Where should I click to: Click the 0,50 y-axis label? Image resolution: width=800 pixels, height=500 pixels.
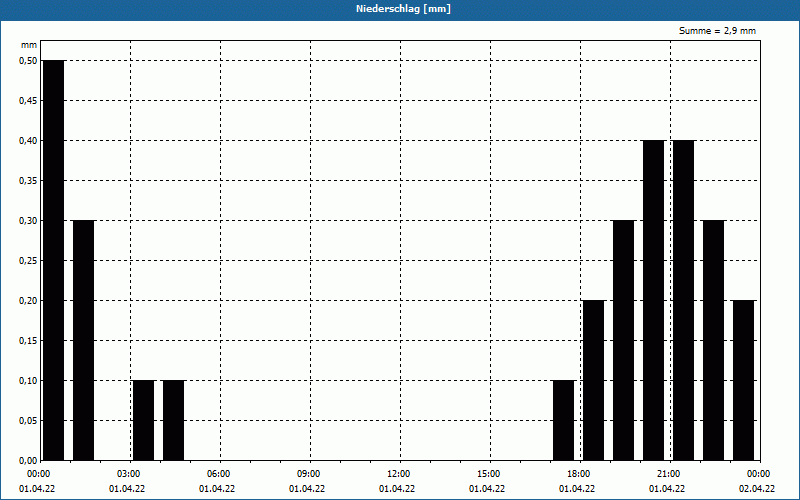28,61
